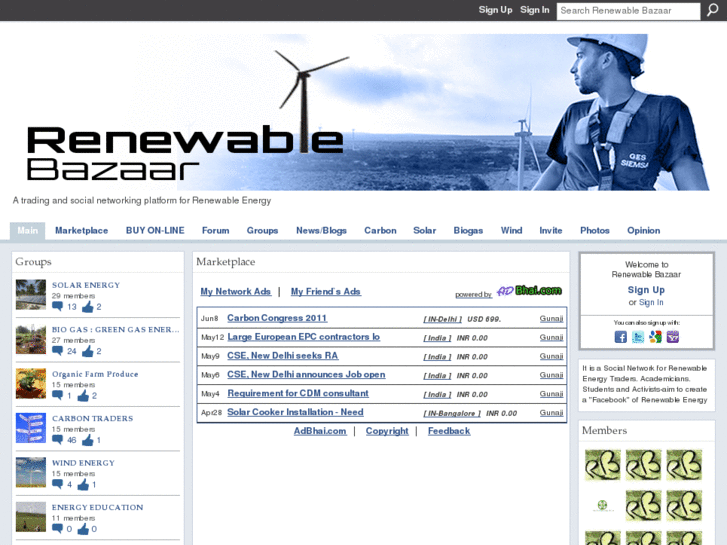Go to the News/Blogs navigation tab

pos(321,230)
